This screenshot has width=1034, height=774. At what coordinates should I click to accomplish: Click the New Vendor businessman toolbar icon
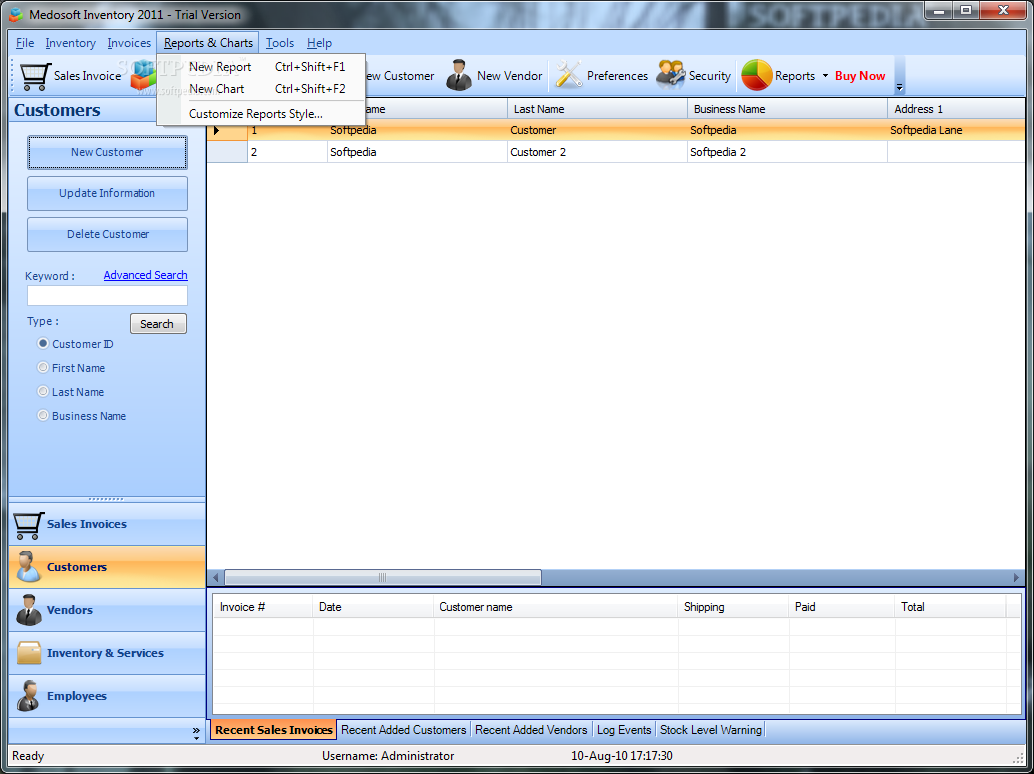pos(458,76)
